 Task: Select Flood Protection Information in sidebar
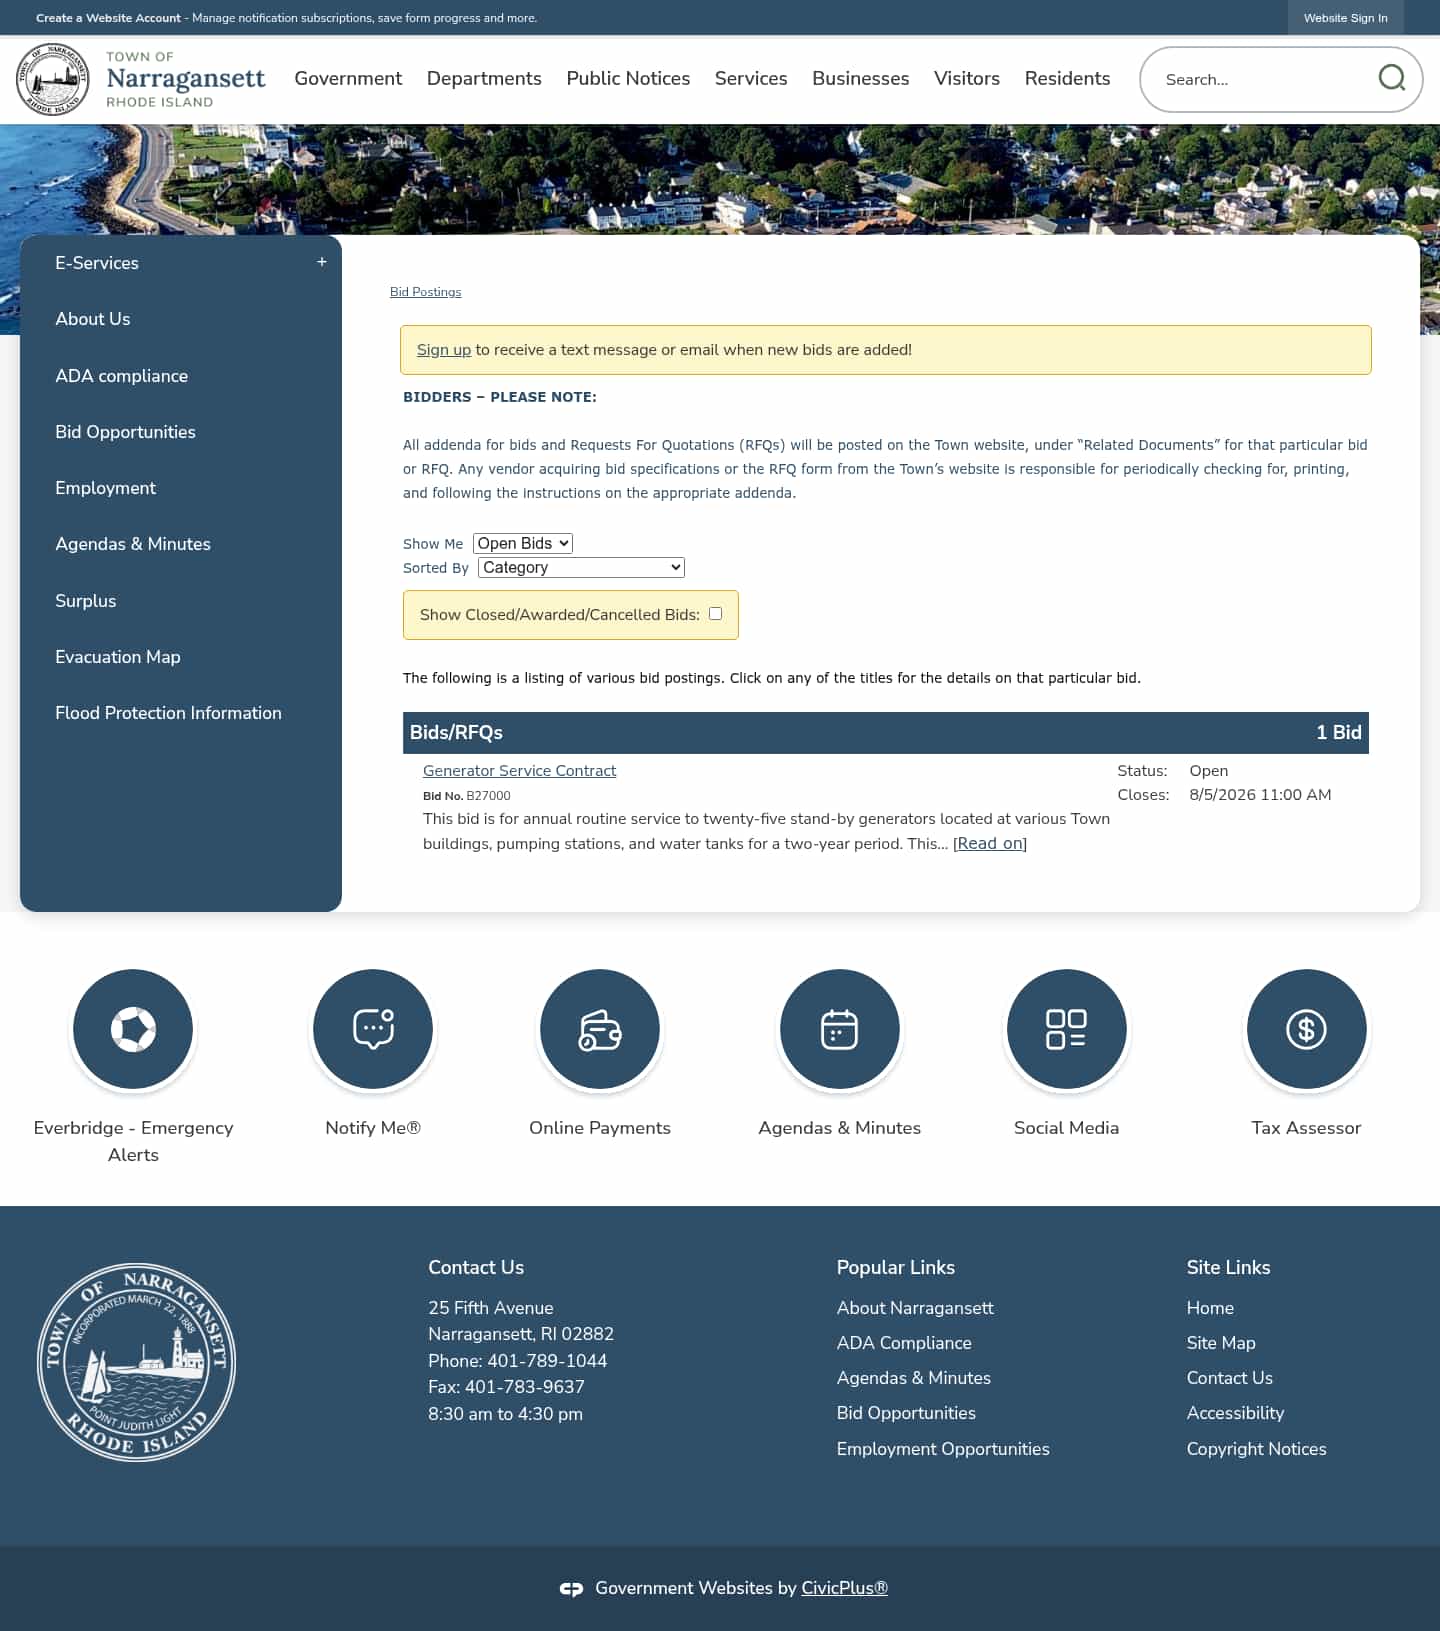(x=168, y=713)
